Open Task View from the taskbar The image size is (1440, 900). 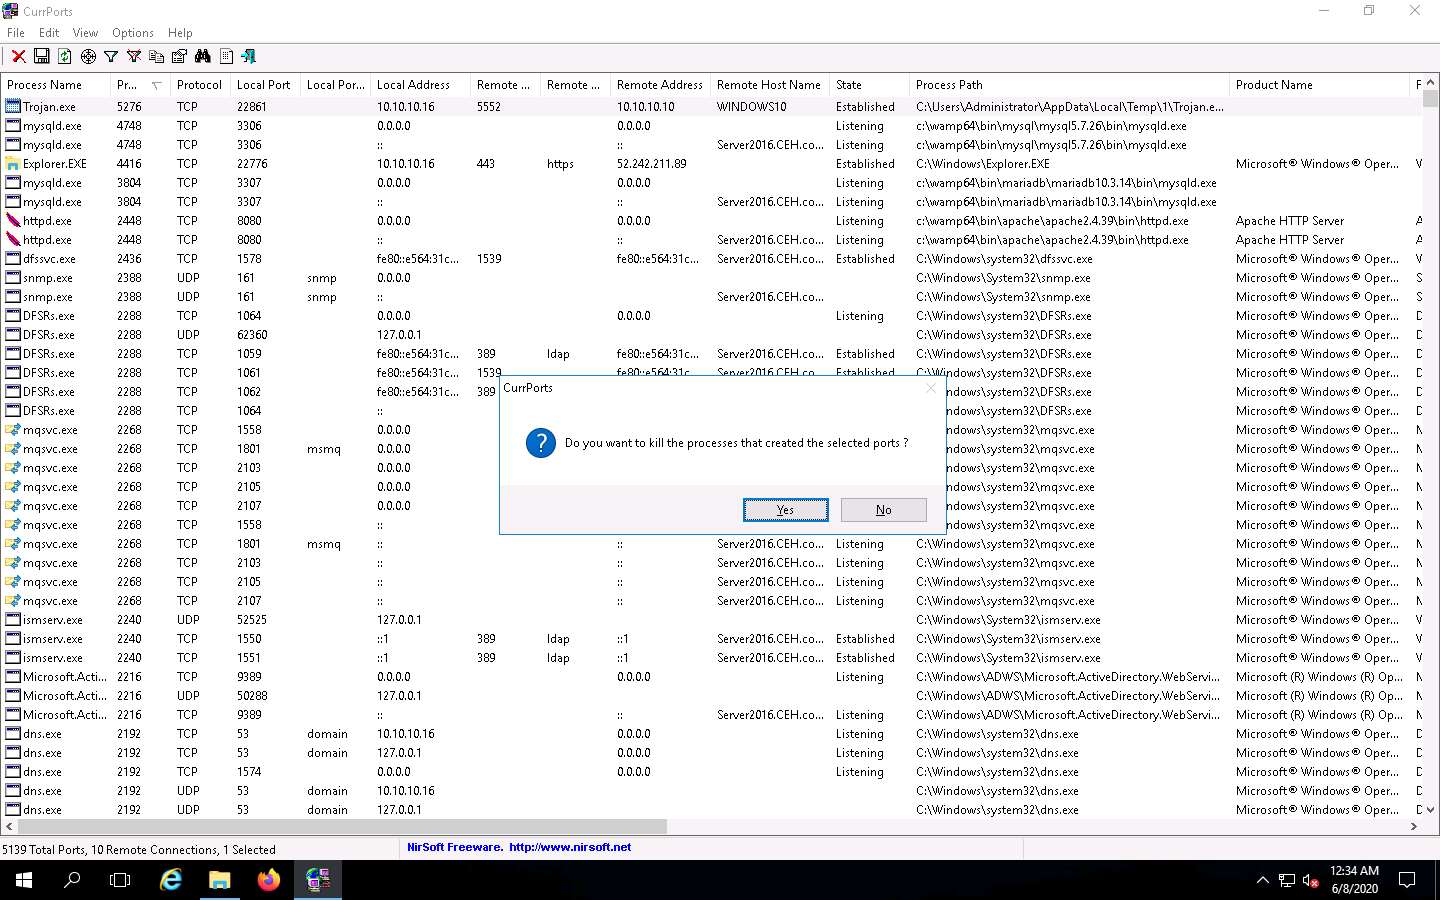click(x=120, y=880)
